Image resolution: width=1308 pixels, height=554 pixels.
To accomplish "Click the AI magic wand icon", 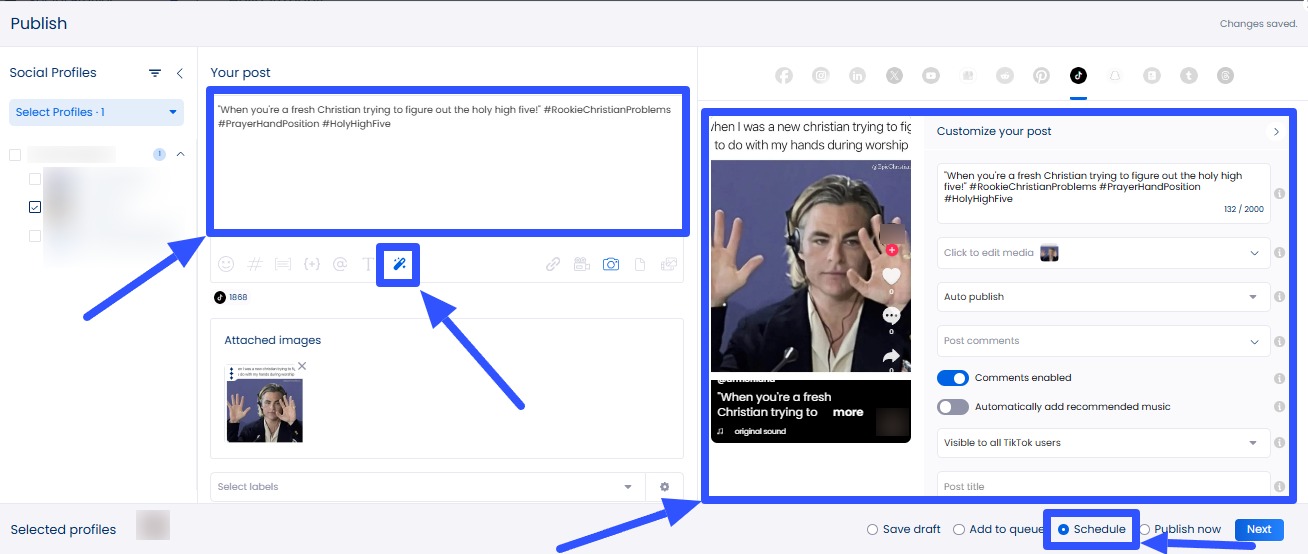I will click(398, 265).
